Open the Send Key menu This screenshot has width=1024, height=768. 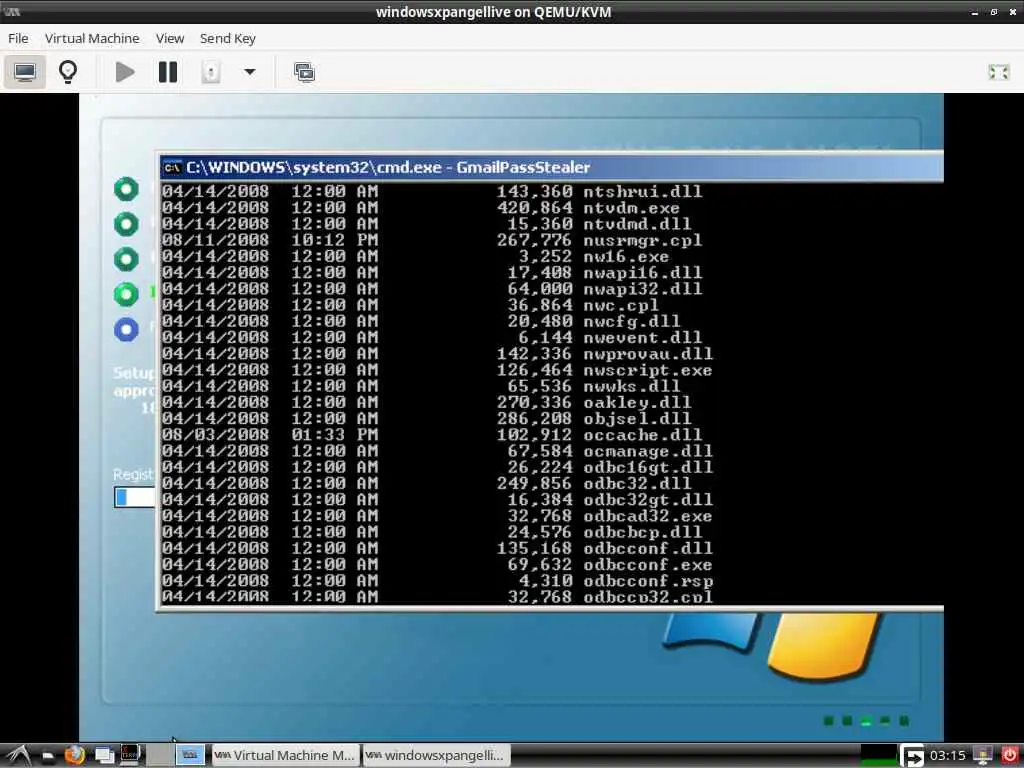pos(227,39)
